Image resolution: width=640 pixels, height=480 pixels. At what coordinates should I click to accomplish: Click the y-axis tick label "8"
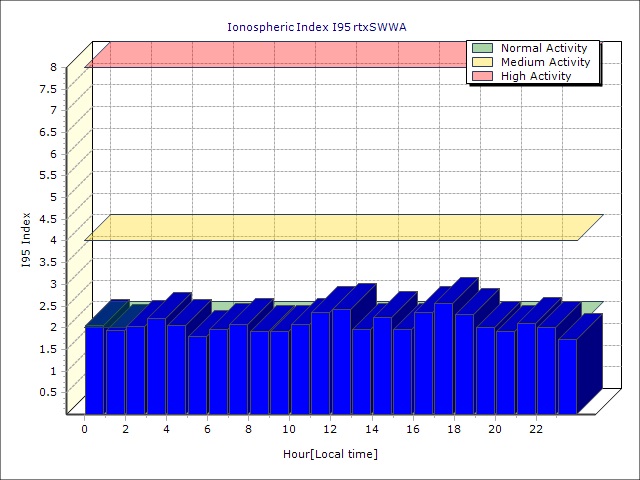tap(54, 67)
